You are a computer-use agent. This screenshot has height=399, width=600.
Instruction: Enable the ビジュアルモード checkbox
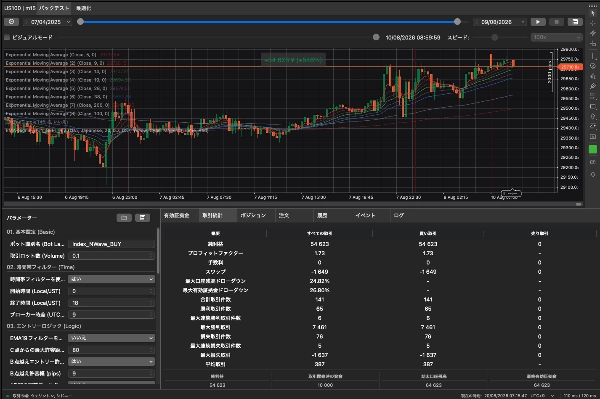(7, 37)
